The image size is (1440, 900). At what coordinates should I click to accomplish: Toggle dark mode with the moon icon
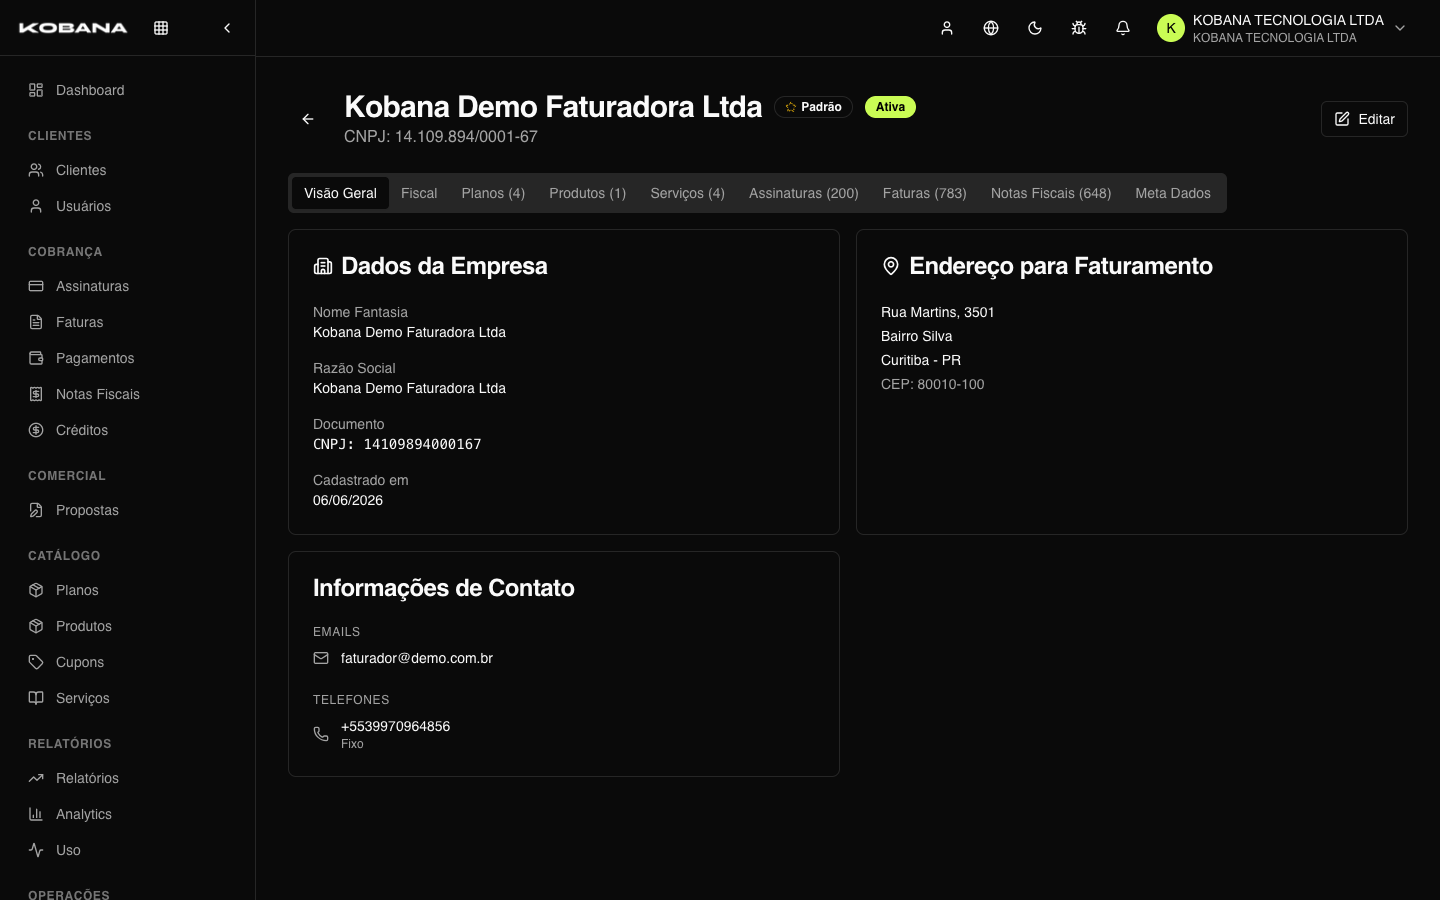click(1035, 28)
